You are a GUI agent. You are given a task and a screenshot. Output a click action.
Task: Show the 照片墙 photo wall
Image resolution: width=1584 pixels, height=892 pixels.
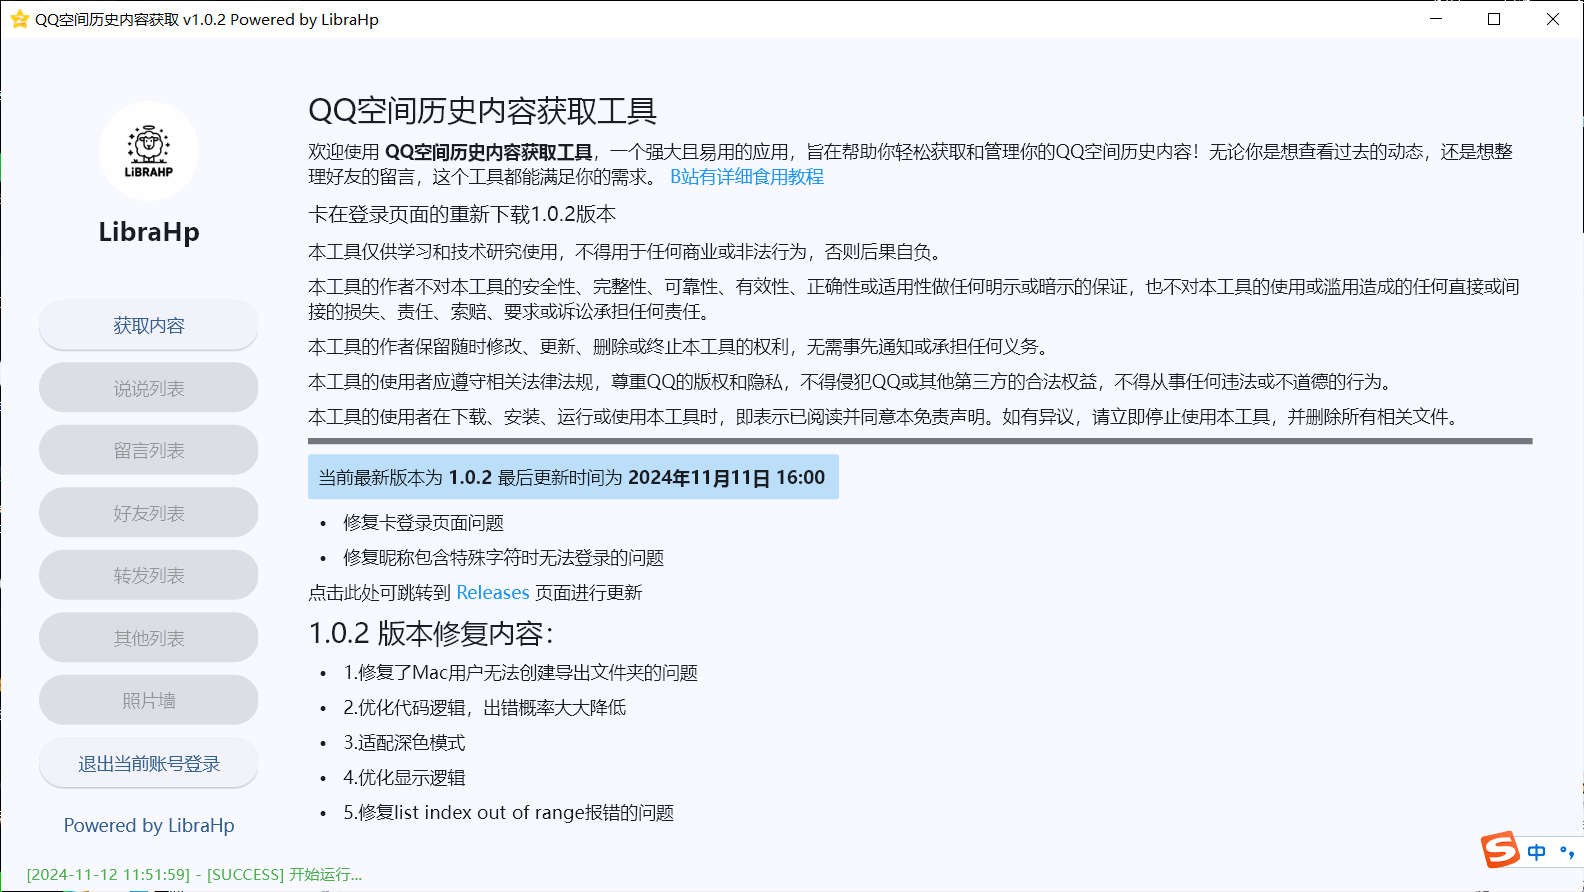click(x=149, y=700)
